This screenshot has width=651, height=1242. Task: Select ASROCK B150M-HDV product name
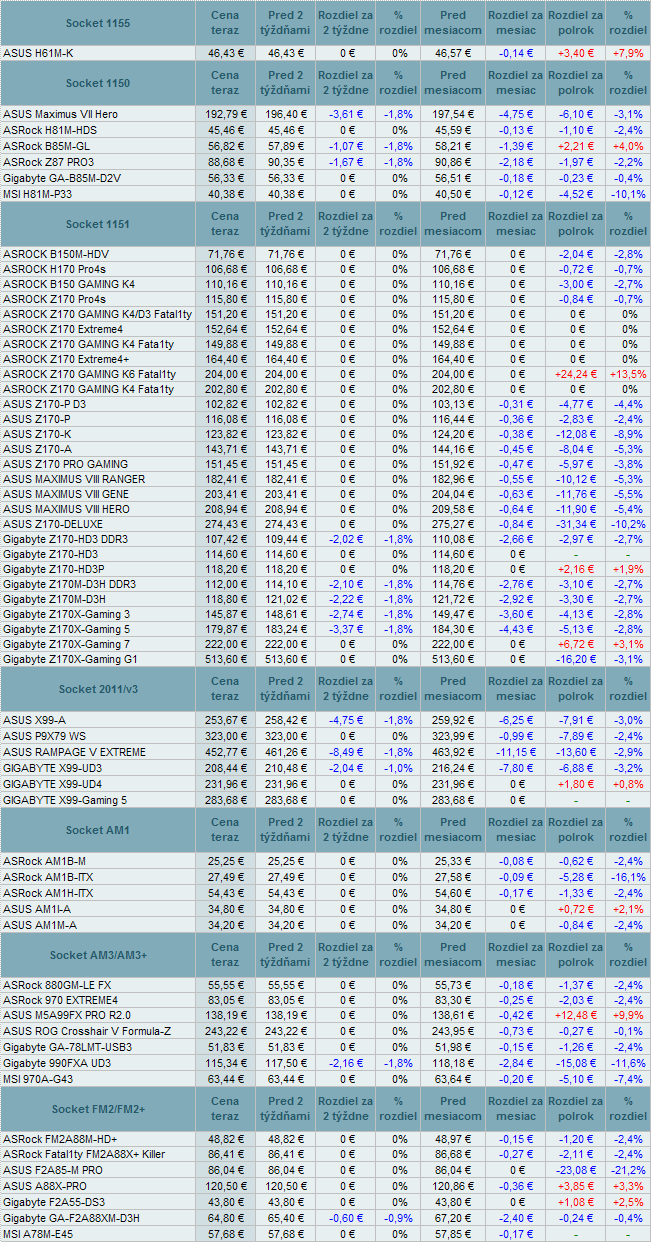pos(56,254)
